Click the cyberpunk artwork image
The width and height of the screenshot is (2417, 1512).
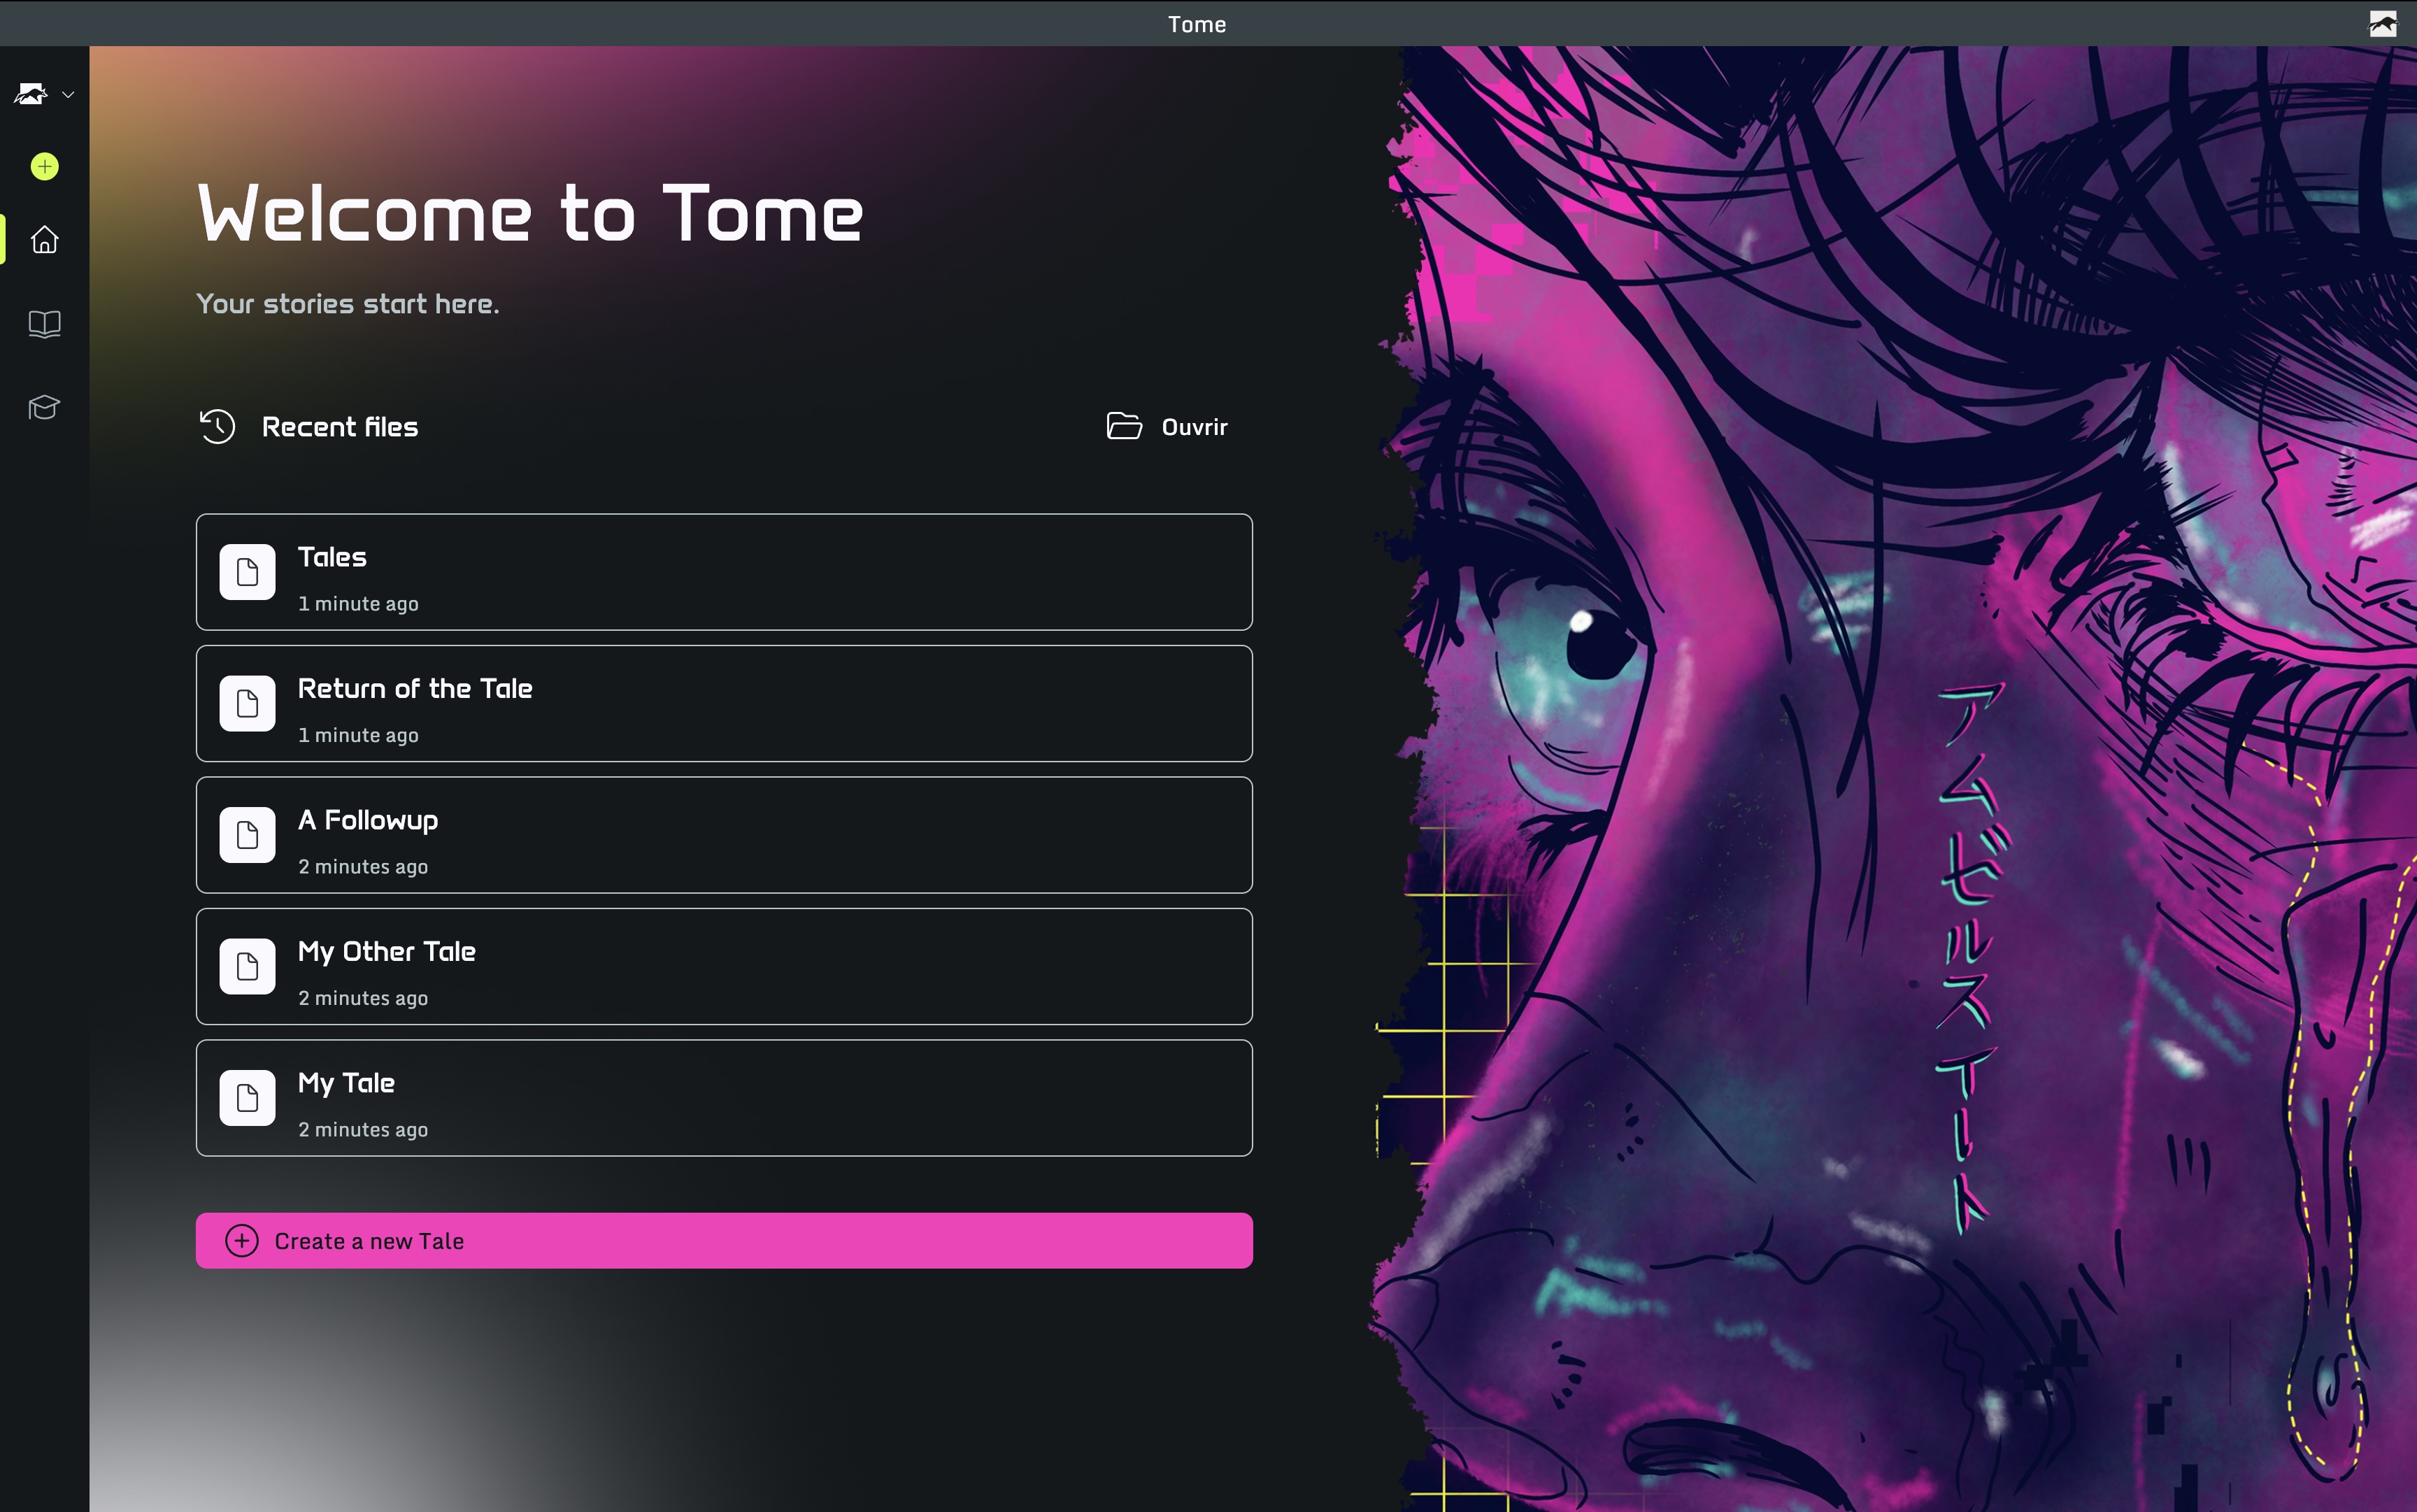click(x=1900, y=780)
